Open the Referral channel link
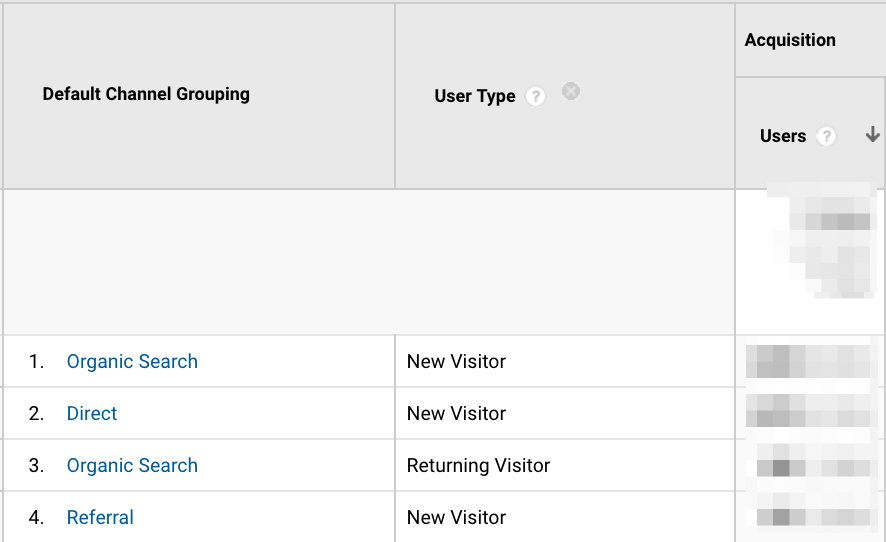This screenshot has height=542, width=886. (100, 518)
